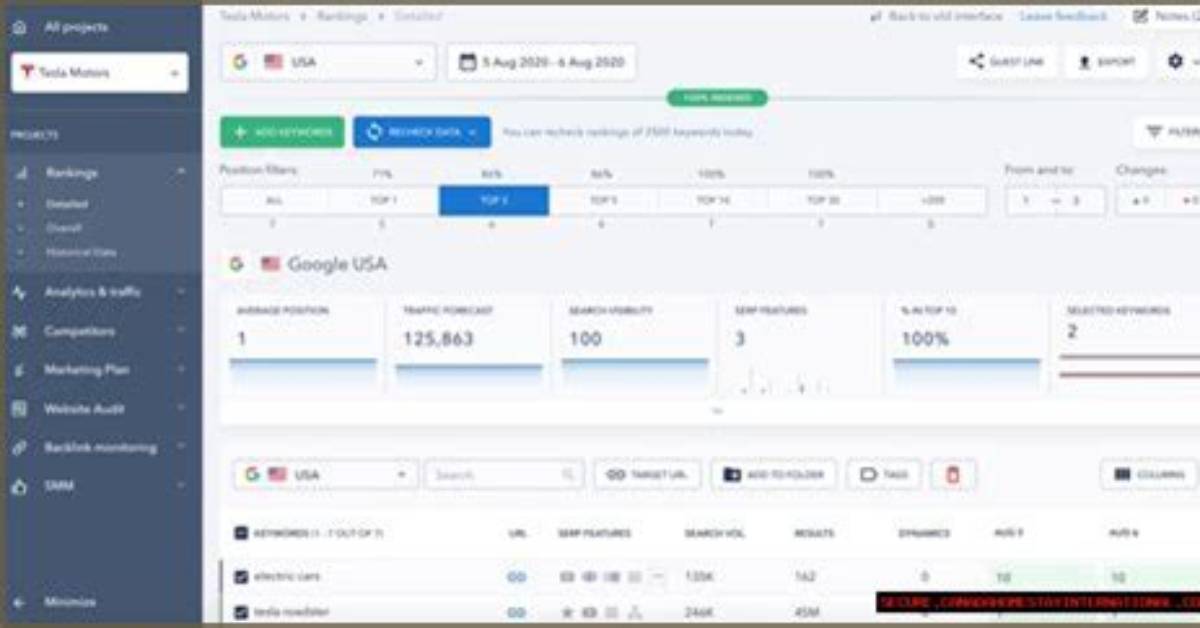1200x628 pixels.
Task: Click the magnifier icon in keyword search
Action: 568,475
